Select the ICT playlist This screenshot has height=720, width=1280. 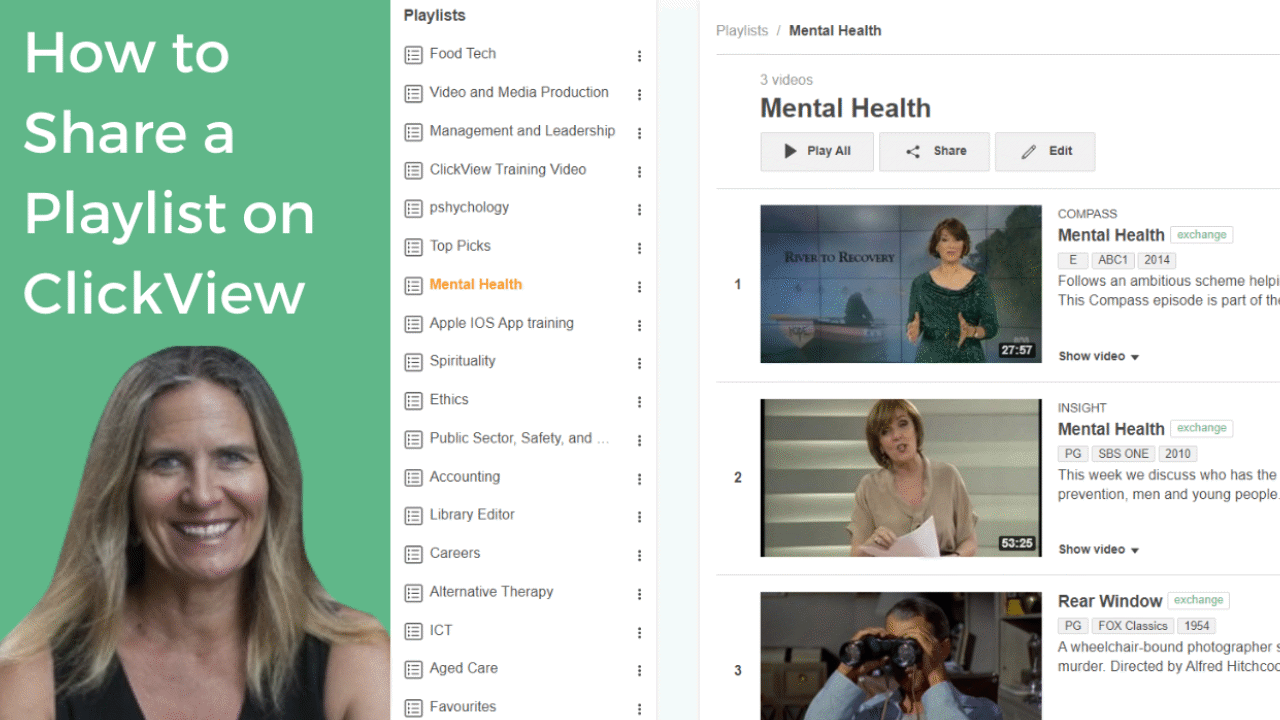pyautogui.click(x=441, y=630)
